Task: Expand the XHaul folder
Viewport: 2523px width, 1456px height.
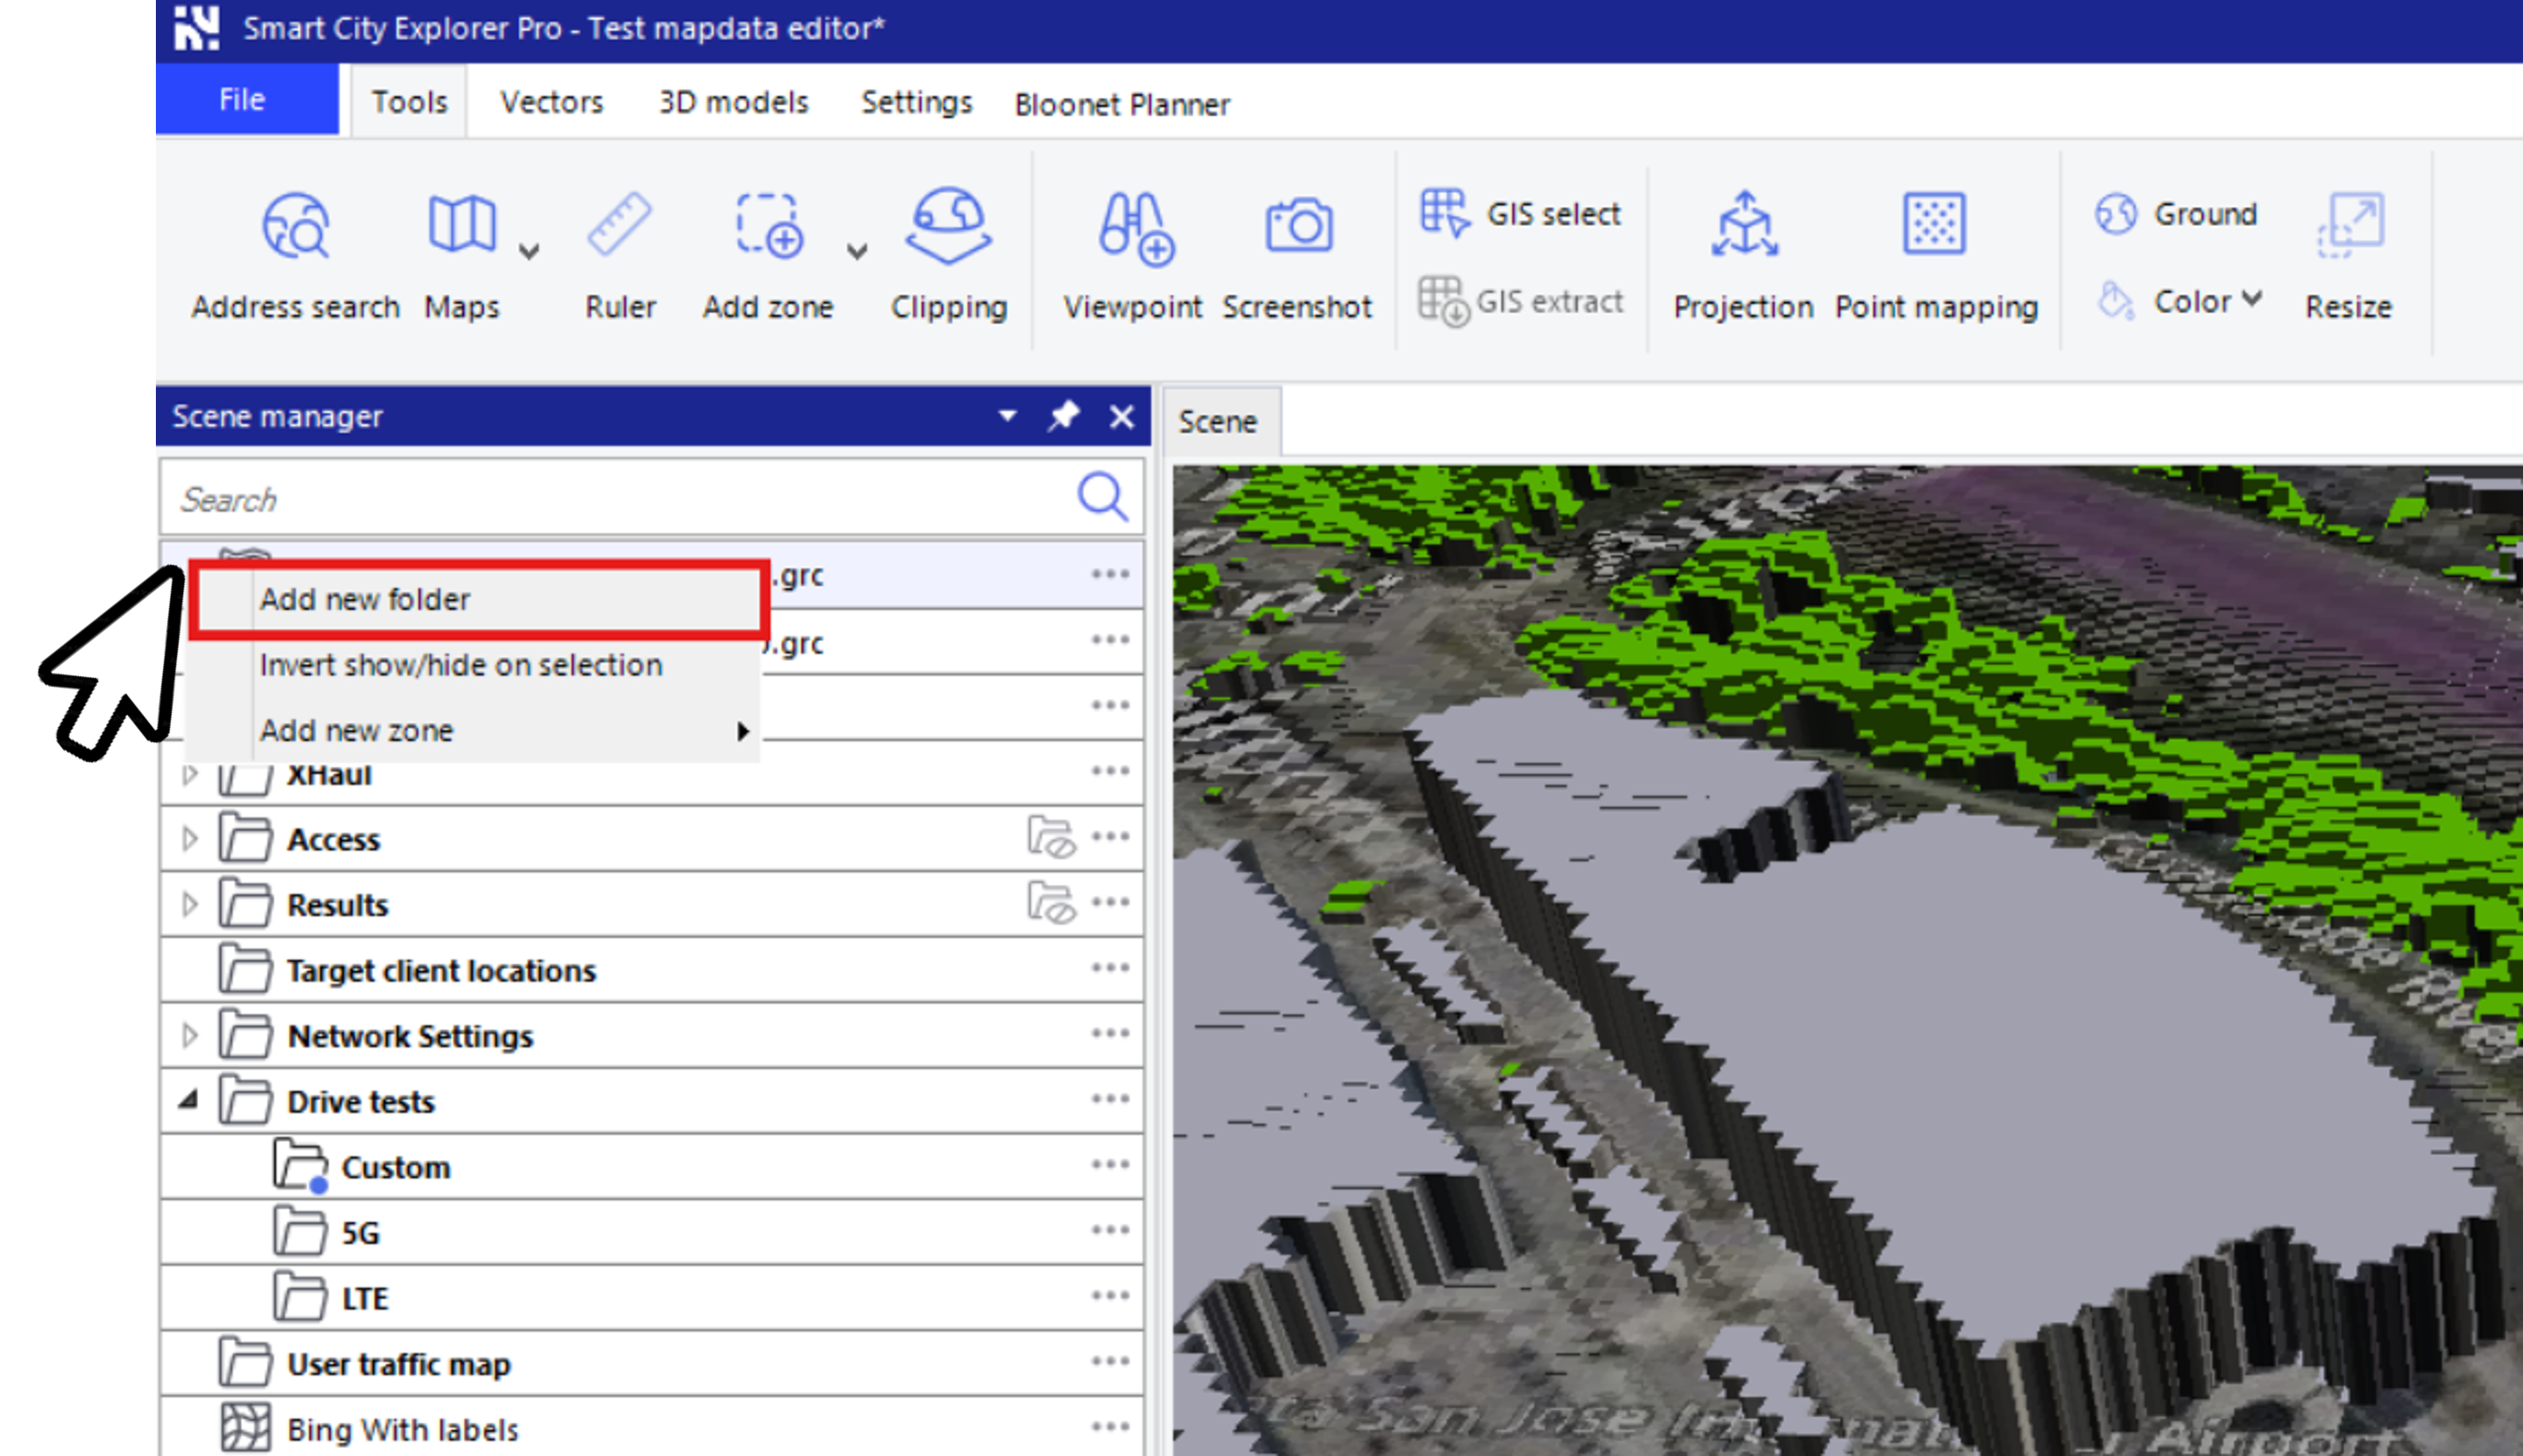Action: [x=189, y=773]
